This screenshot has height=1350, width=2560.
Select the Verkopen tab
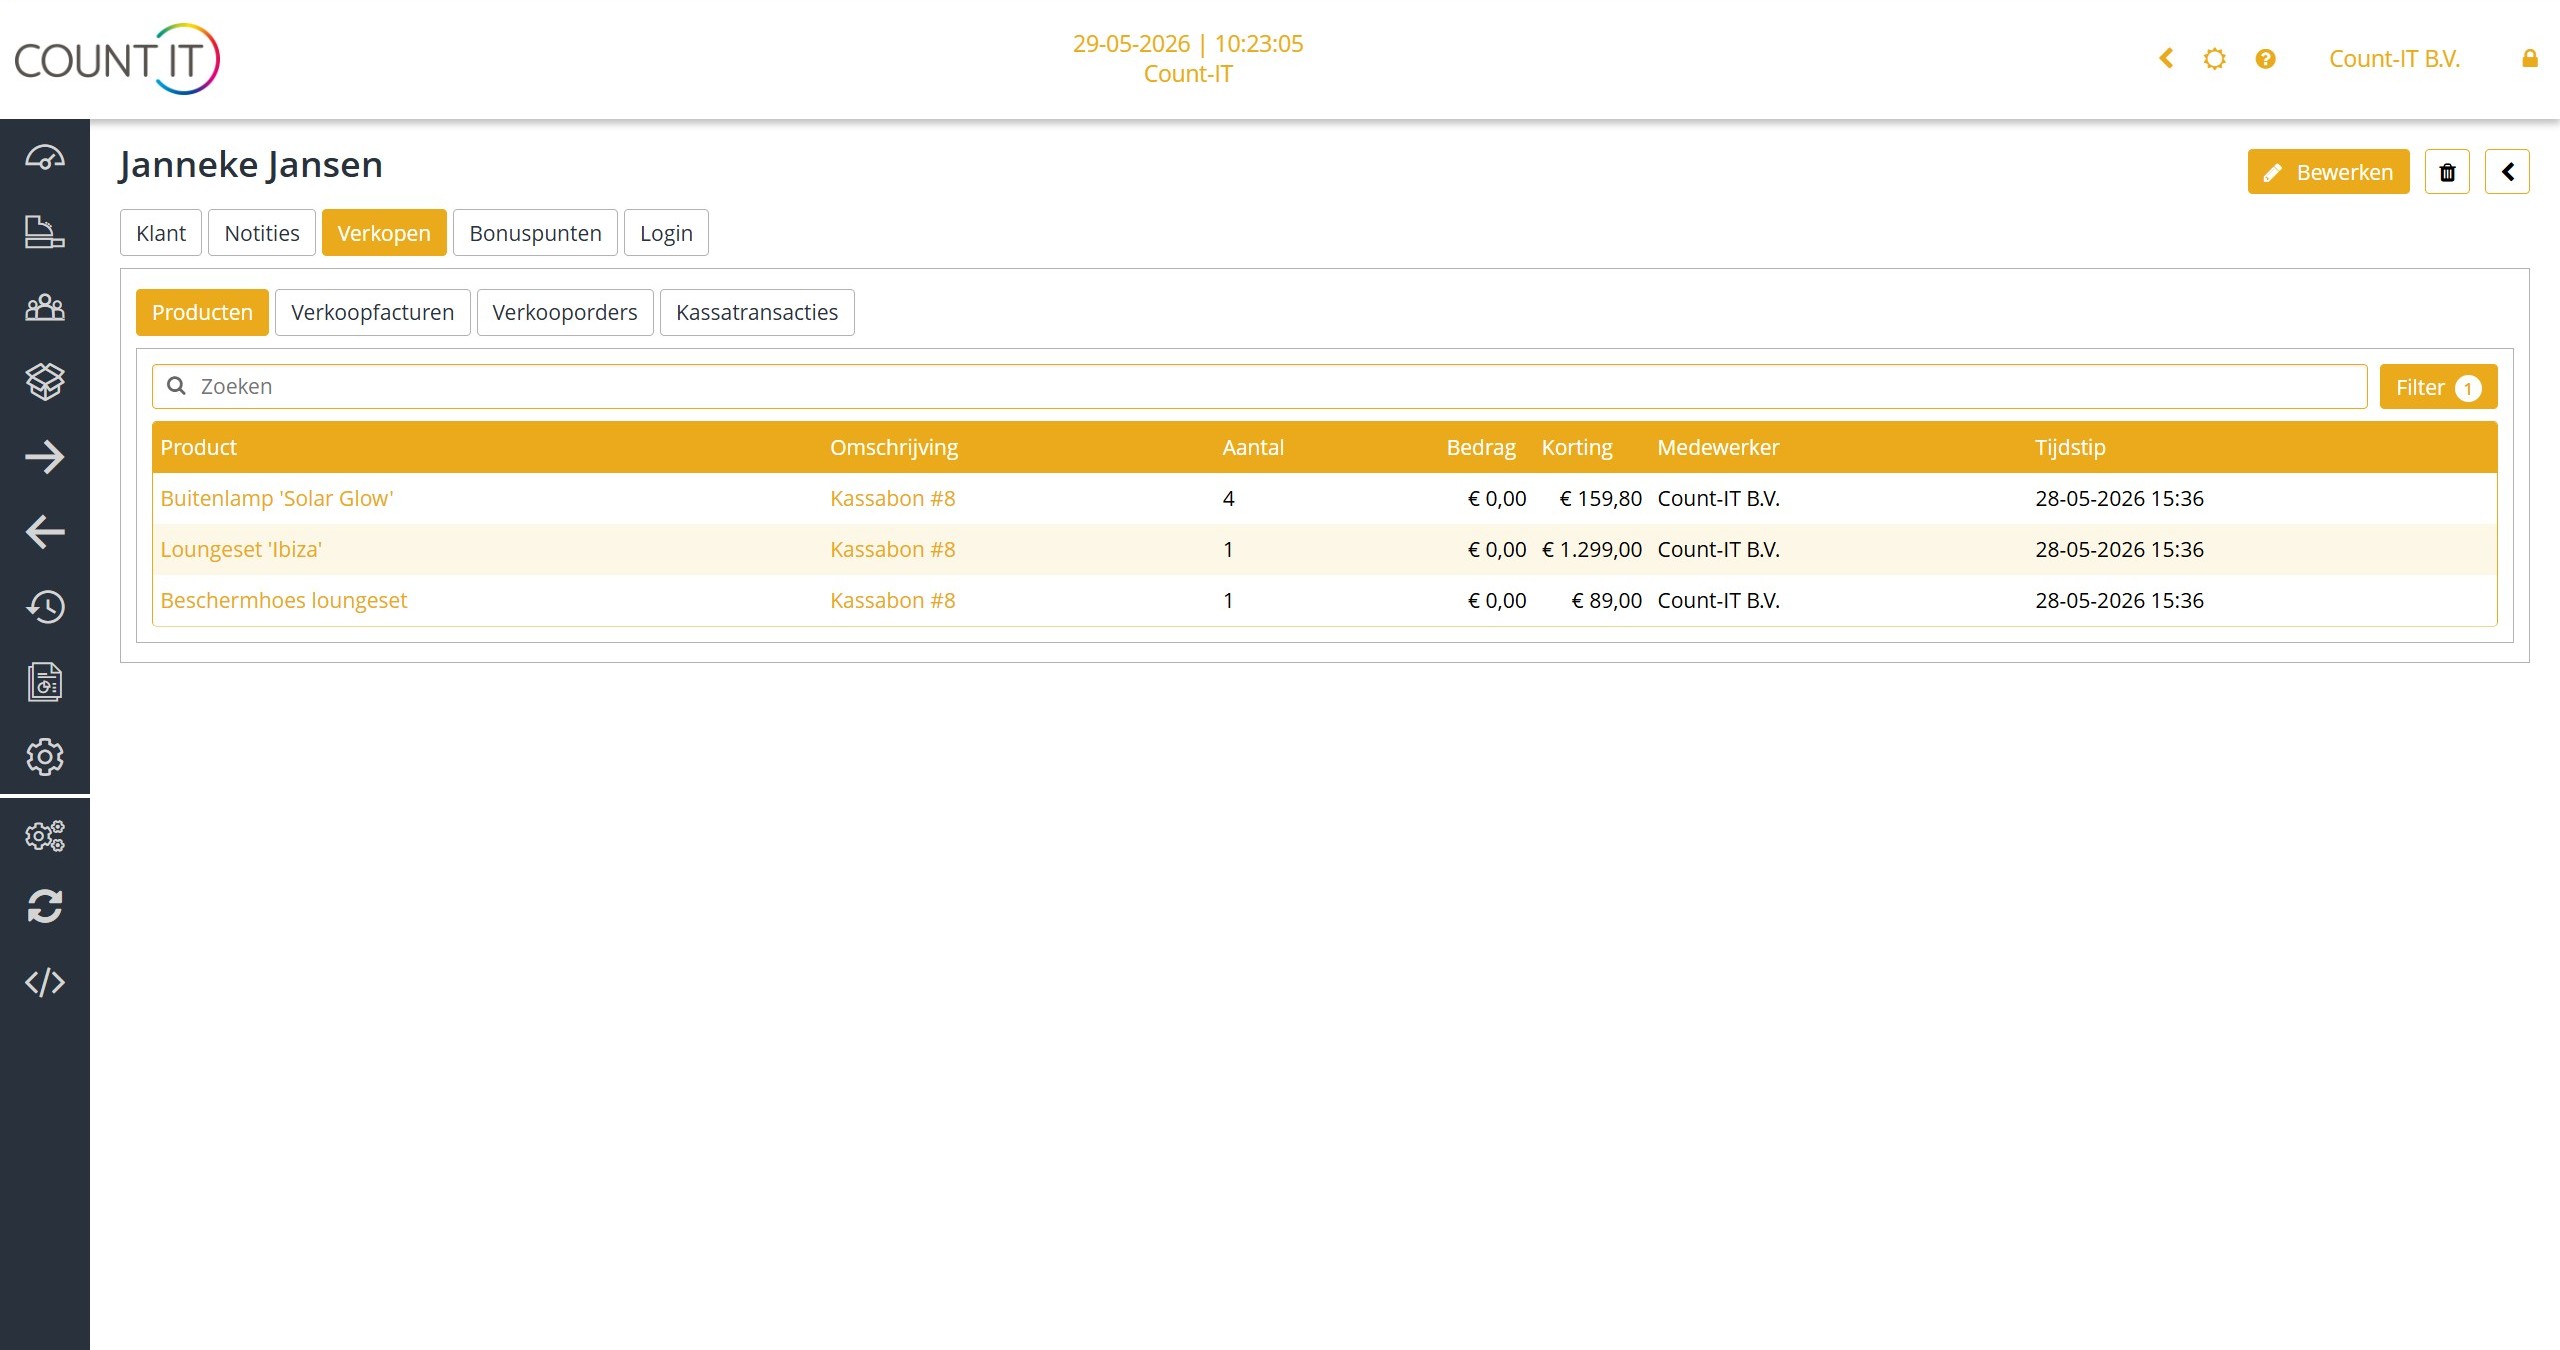click(x=384, y=233)
